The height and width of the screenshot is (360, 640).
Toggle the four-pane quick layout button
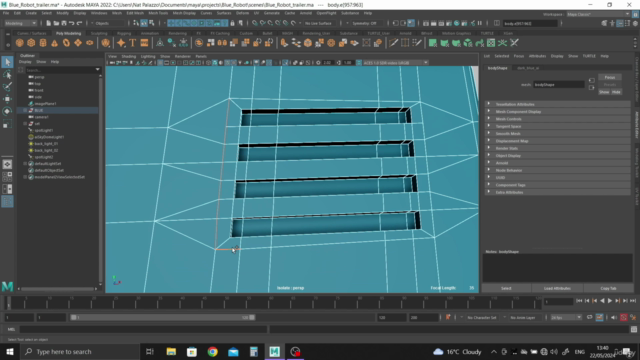click(x=7, y=177)
